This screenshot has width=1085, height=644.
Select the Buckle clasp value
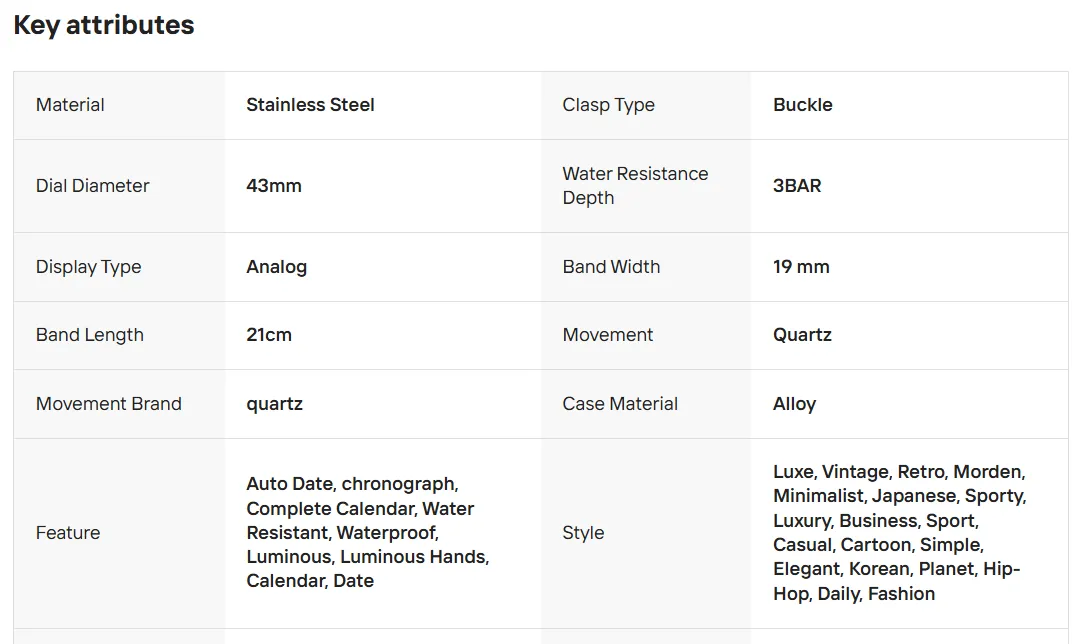[802, 105]
